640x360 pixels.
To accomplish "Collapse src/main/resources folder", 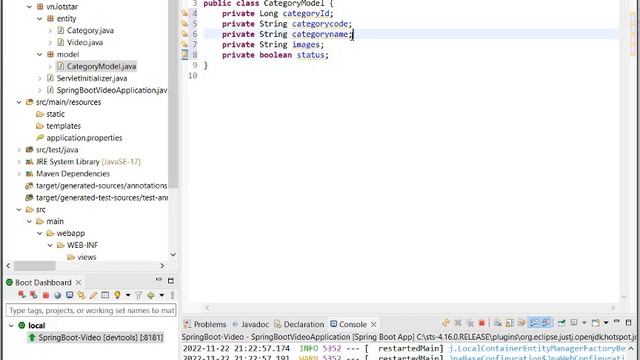I will 19,102.
